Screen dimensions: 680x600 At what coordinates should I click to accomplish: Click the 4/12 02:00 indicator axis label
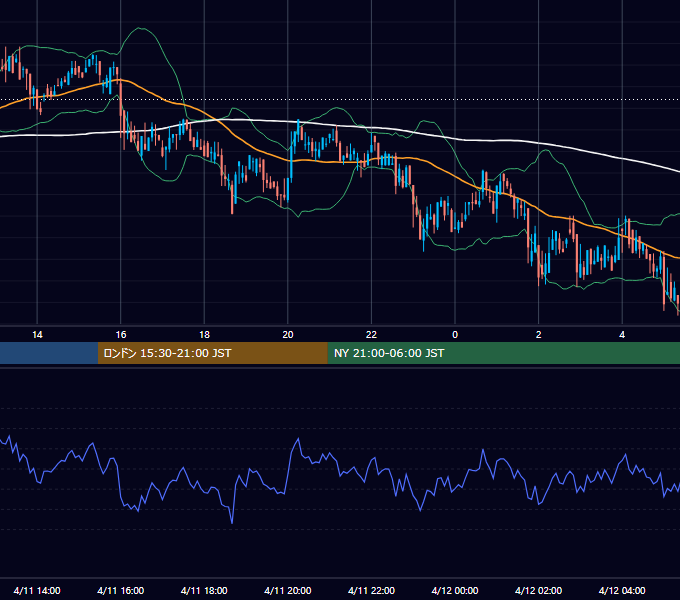[539, 590]
